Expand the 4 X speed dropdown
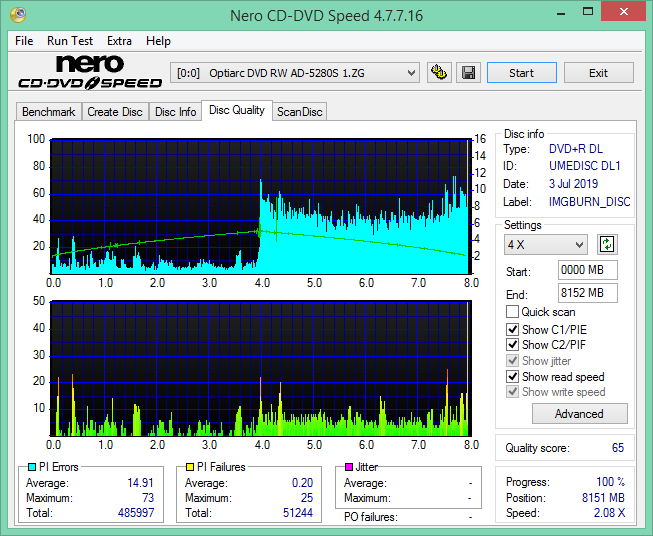 pos(546,244)
